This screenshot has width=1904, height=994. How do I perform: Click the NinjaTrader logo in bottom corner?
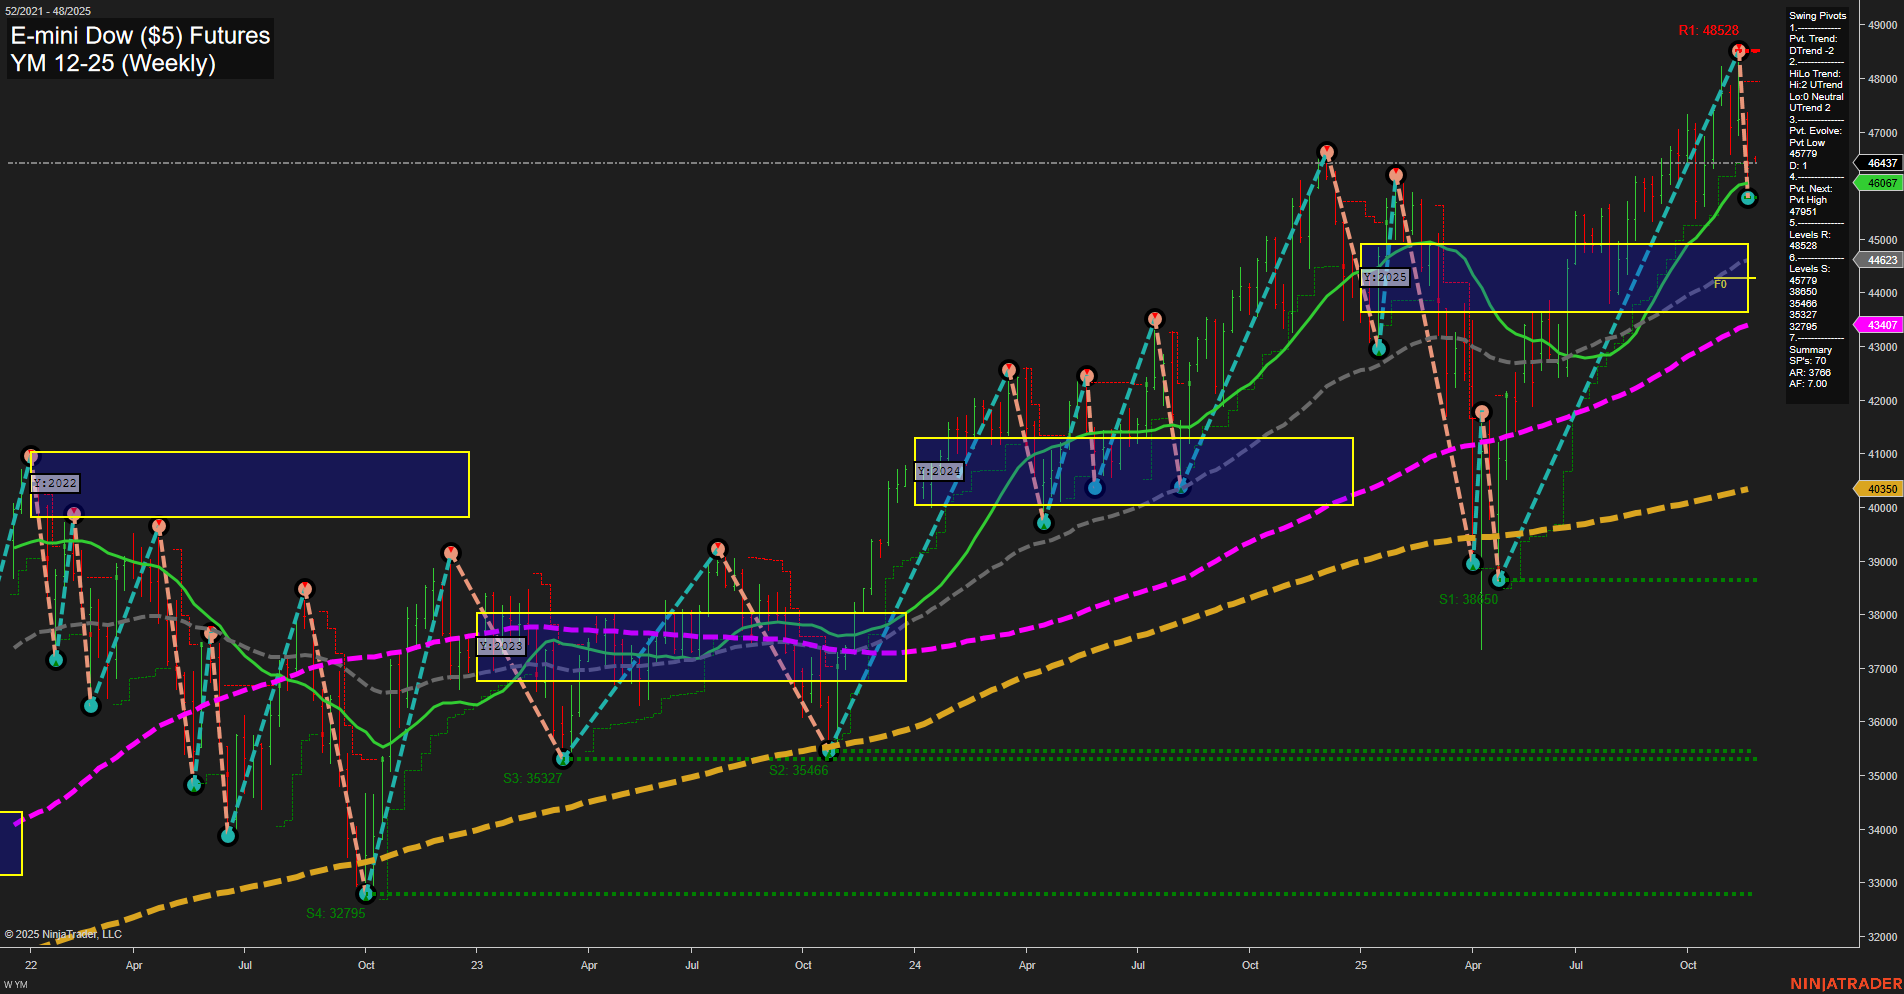[x=1843, y=983]
